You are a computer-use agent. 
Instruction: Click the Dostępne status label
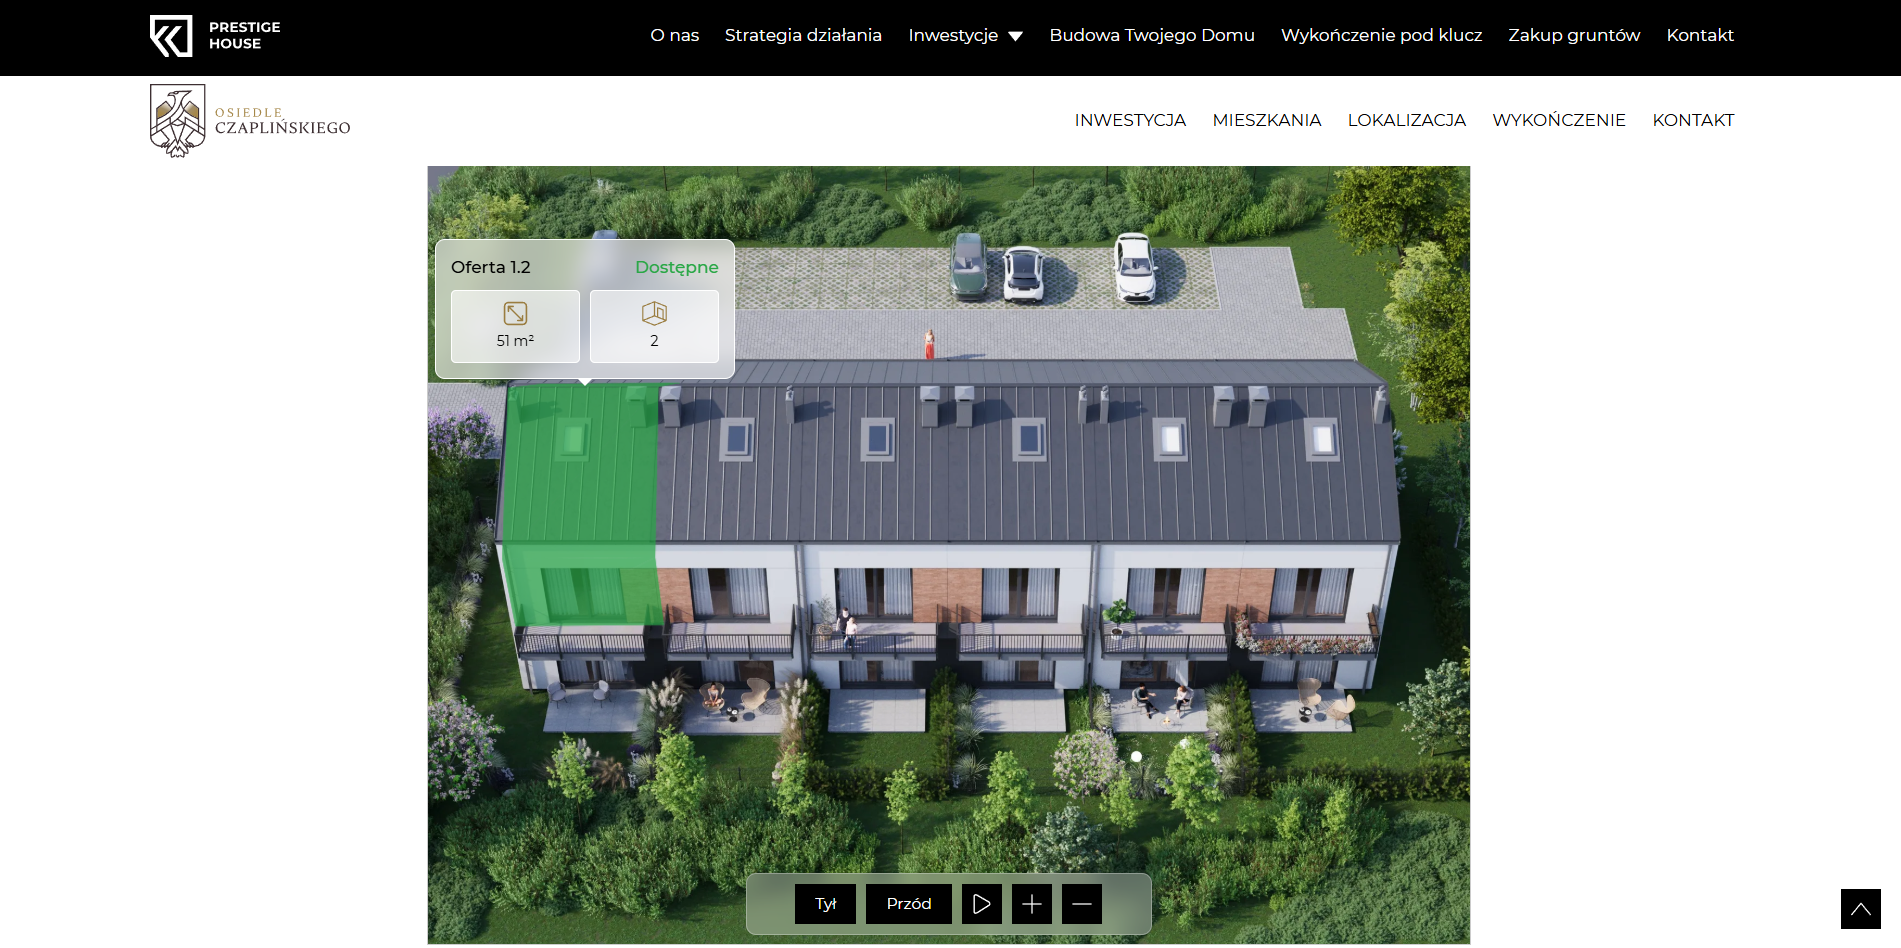pos(677,267)
